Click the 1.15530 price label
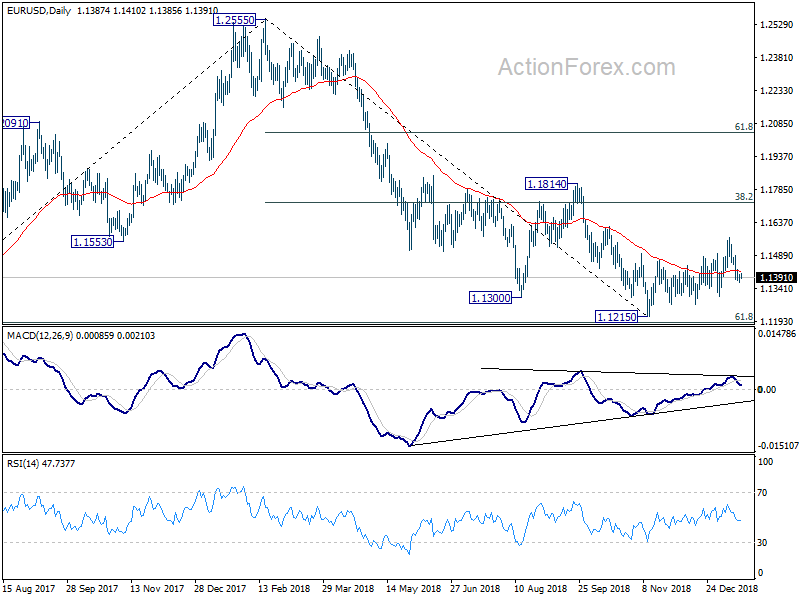The width and height of the screenshot is (800, 600). 92,242
